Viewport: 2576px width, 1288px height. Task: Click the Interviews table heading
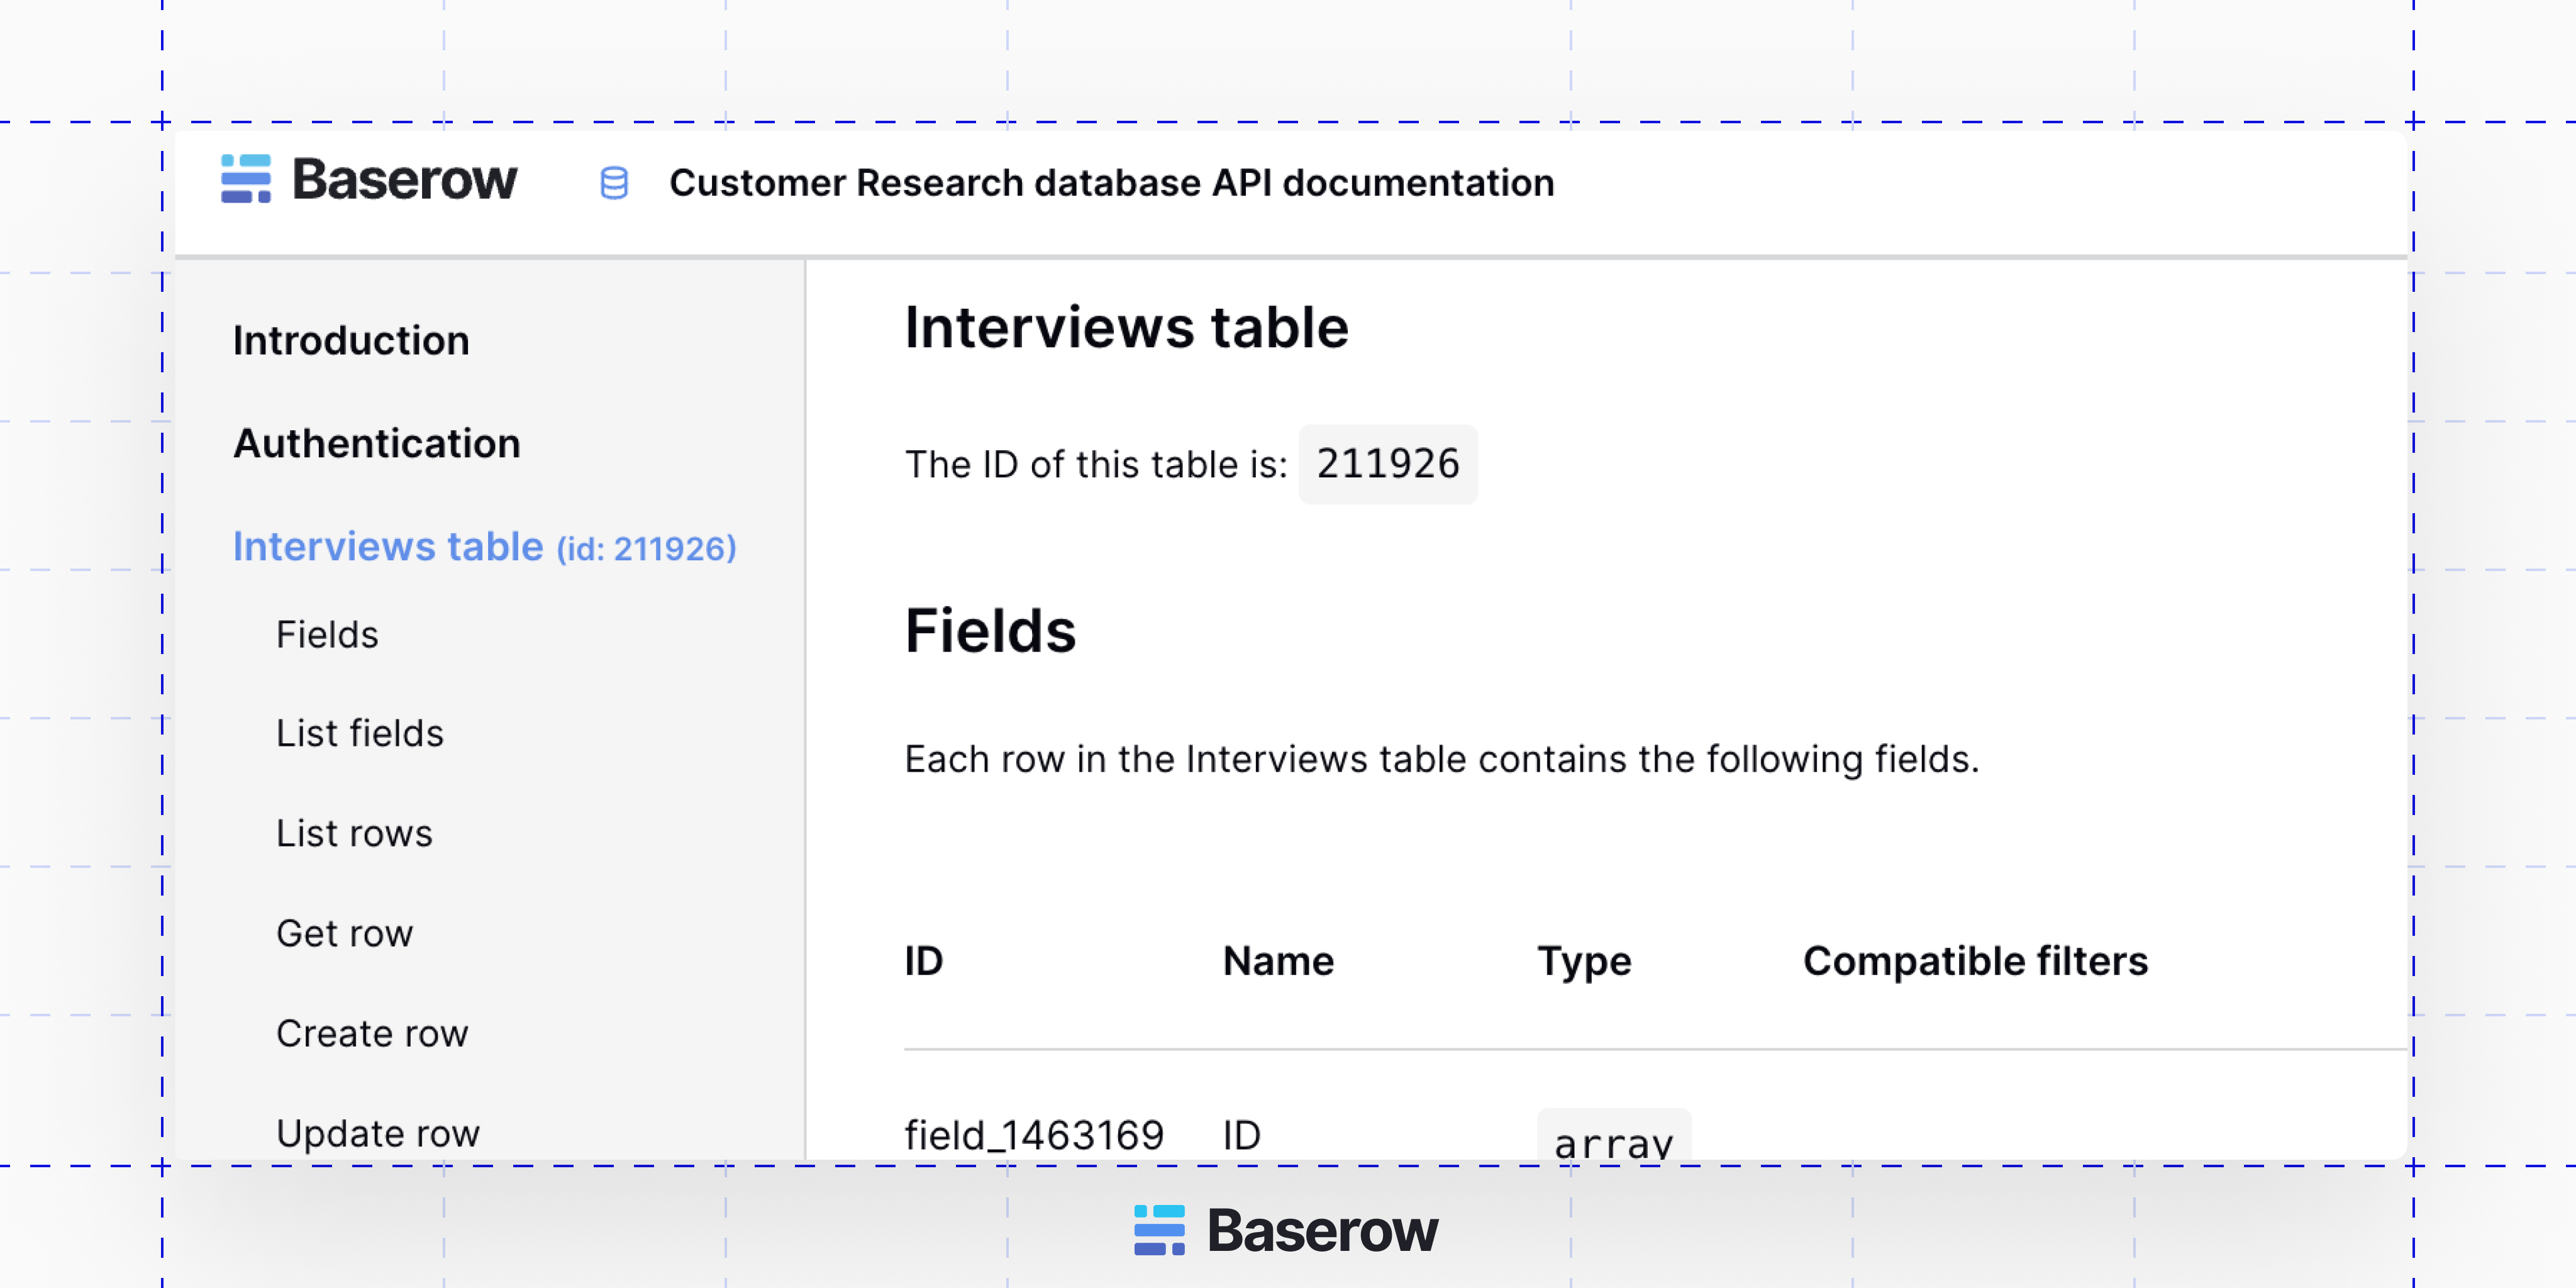tap(1126, 326)
